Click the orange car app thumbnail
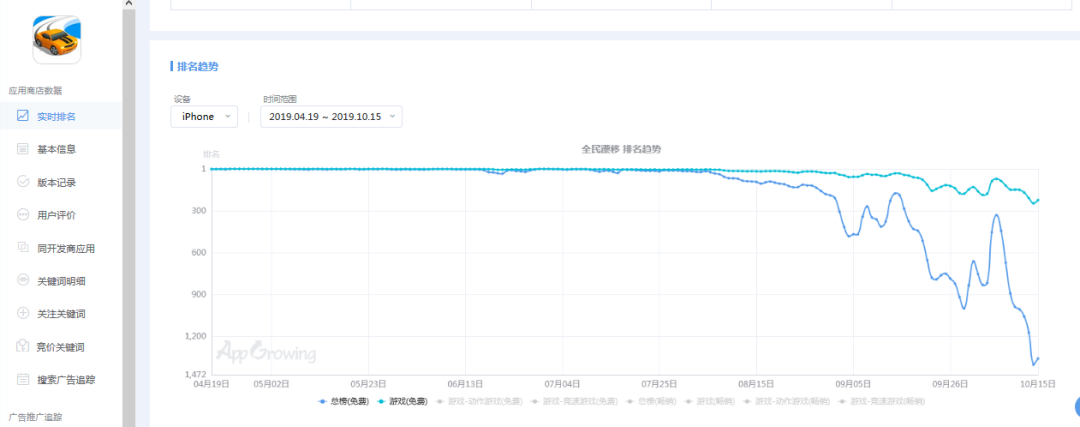This screenshot has width=1080, height=427. [x=57, y=39]
